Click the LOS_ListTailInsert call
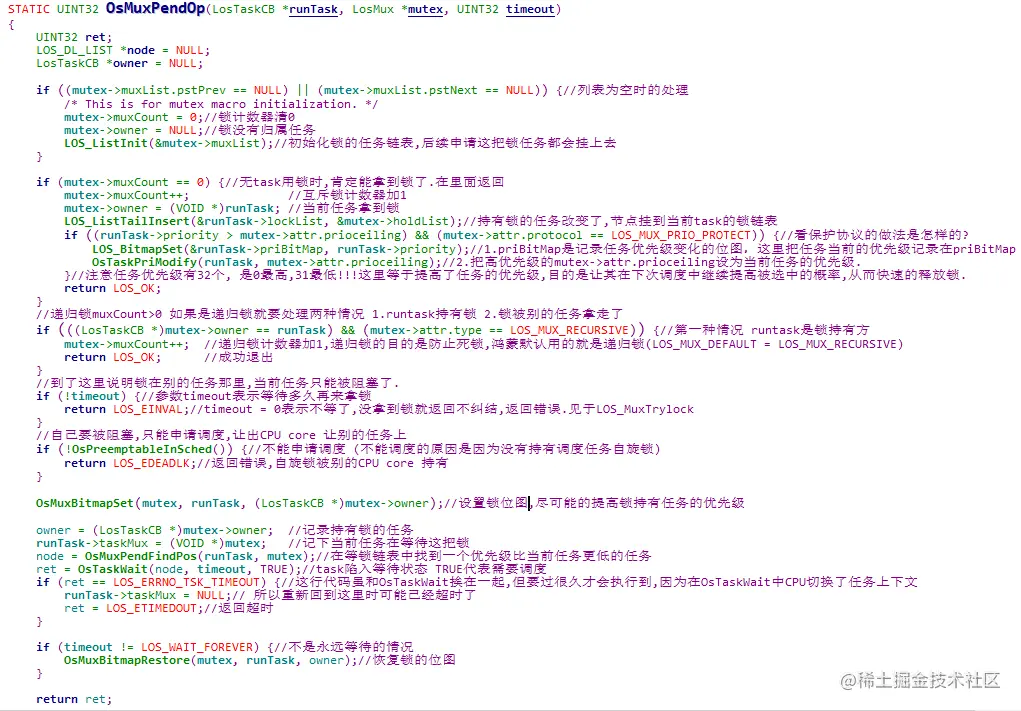Image resolution: width=1021 pixels, height=711 pixels. [262, 221]
